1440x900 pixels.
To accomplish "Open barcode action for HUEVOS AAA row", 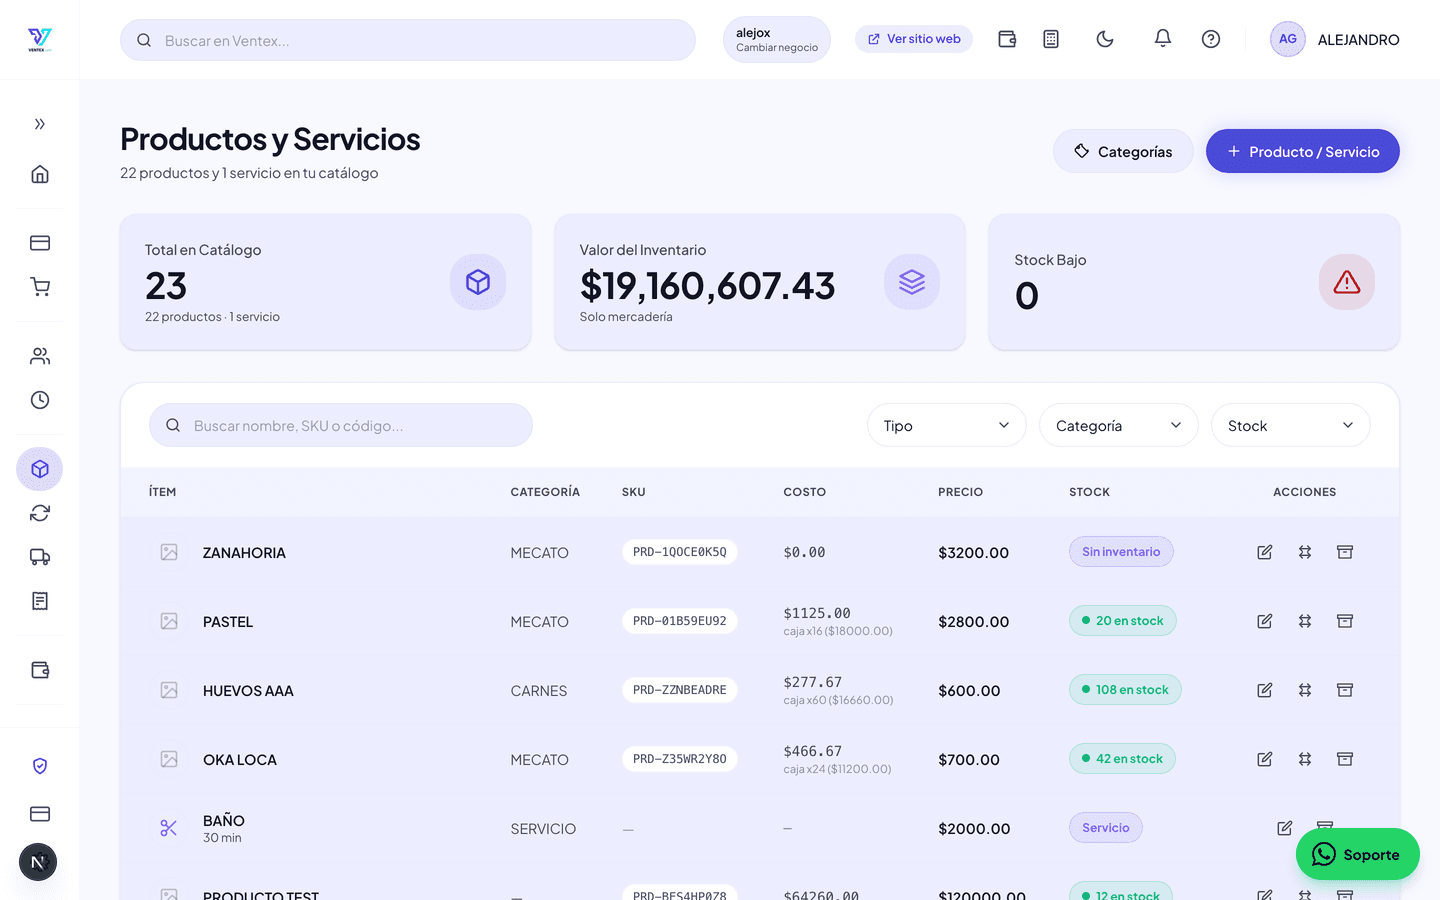I will click(1305, 690).
